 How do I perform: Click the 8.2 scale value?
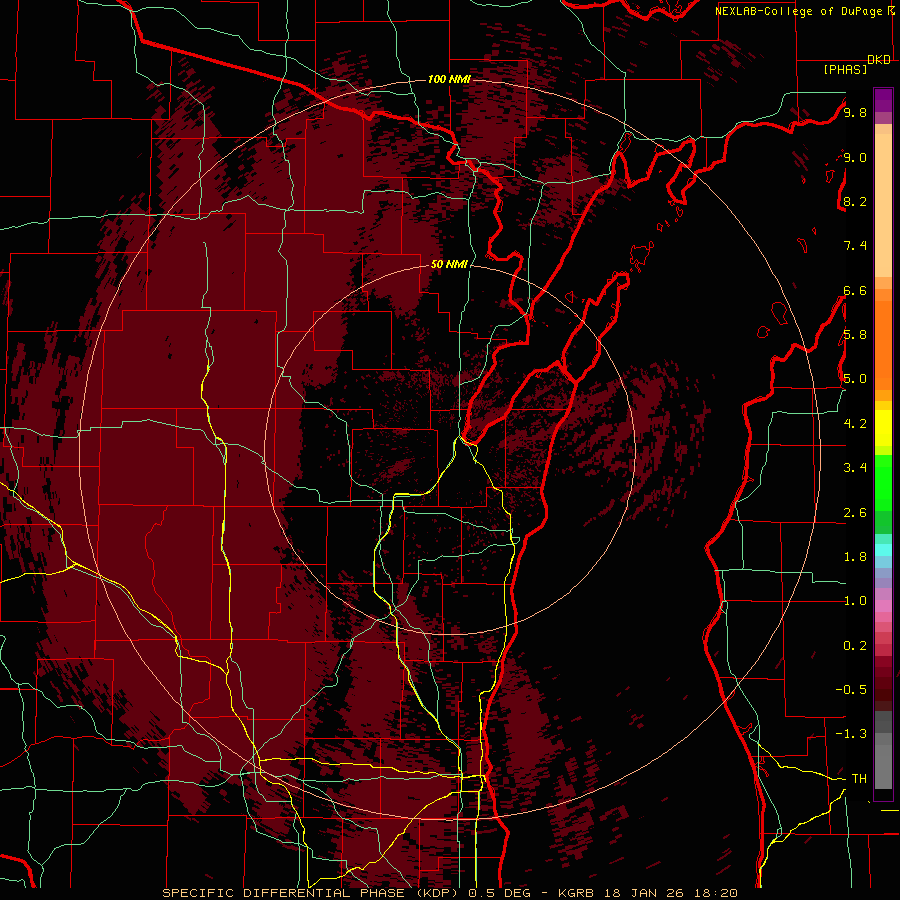click(x=855, y=201)
